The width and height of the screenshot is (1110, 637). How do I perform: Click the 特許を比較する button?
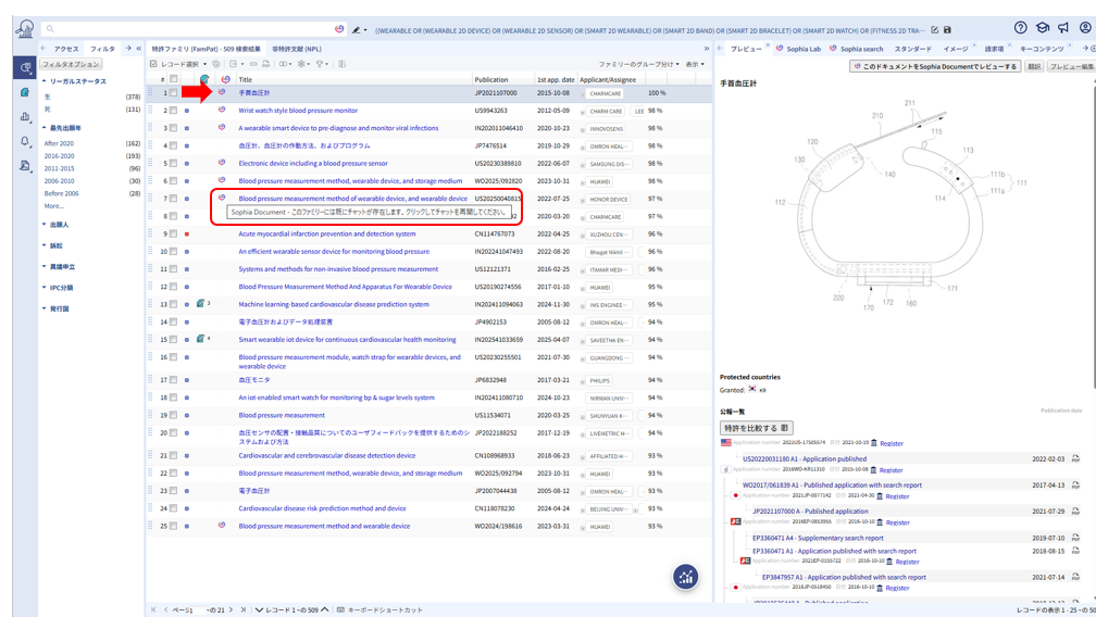(756, 427)
